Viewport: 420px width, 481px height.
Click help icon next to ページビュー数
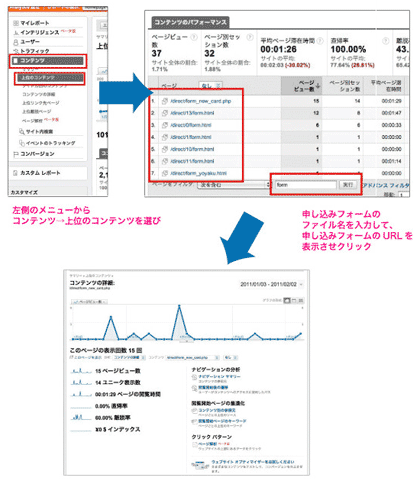pos(194,38)
